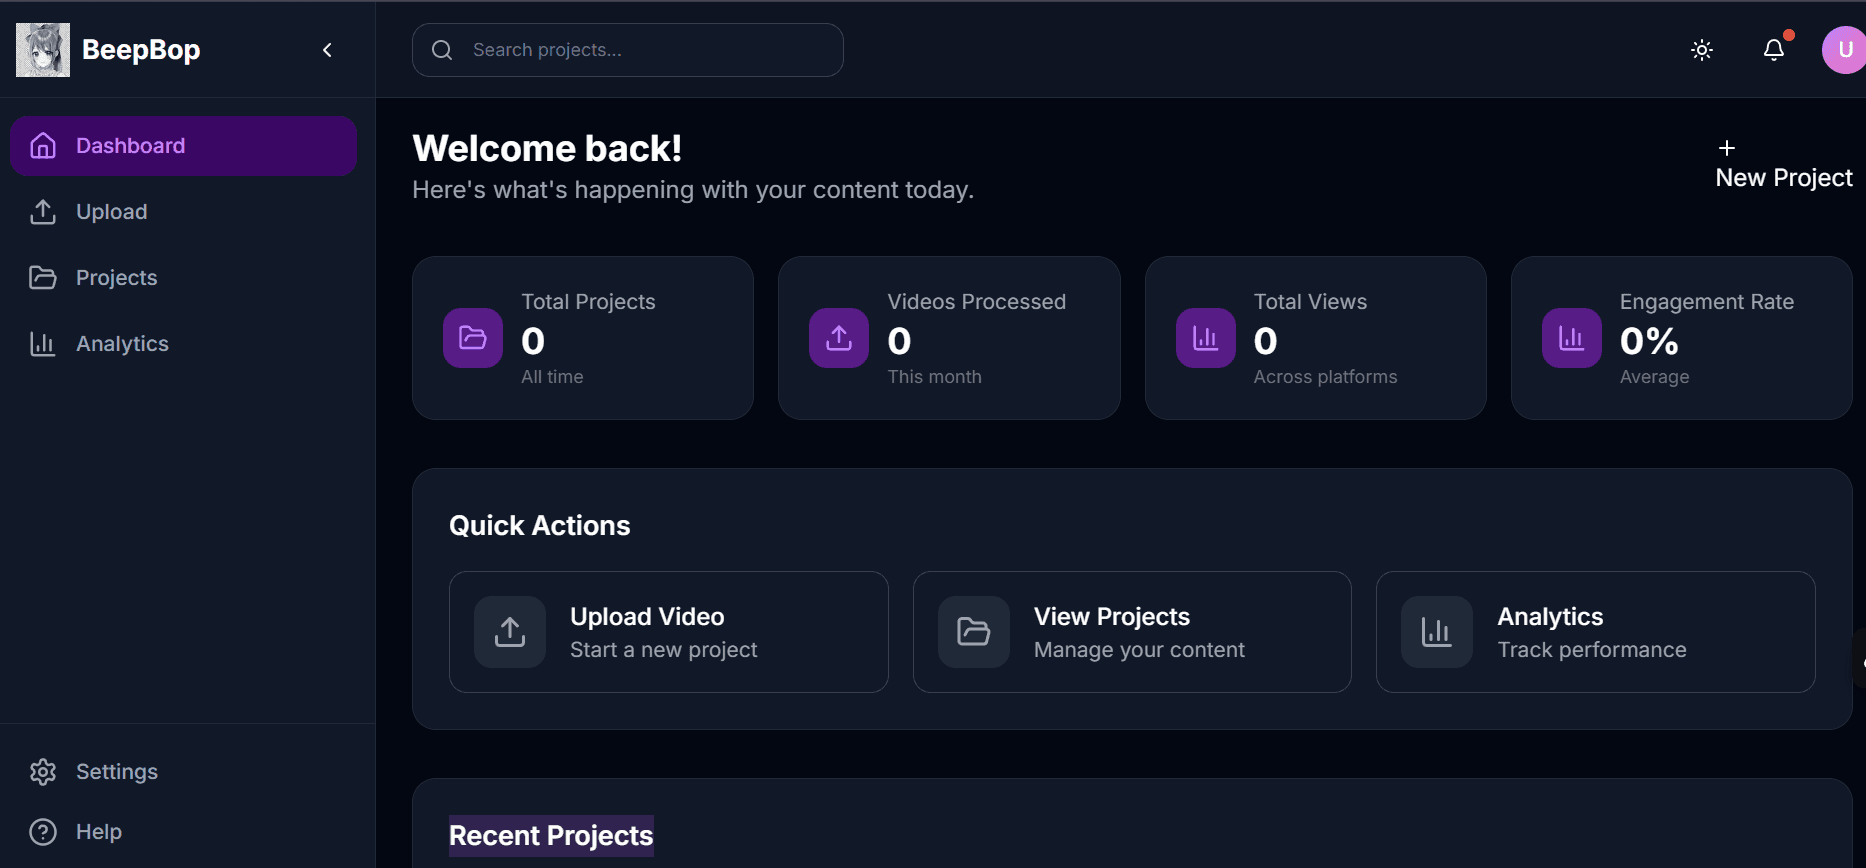The image size is (1866, 868).
Task: Click the 'Total Views' card title
Action: pos(1311,302)
